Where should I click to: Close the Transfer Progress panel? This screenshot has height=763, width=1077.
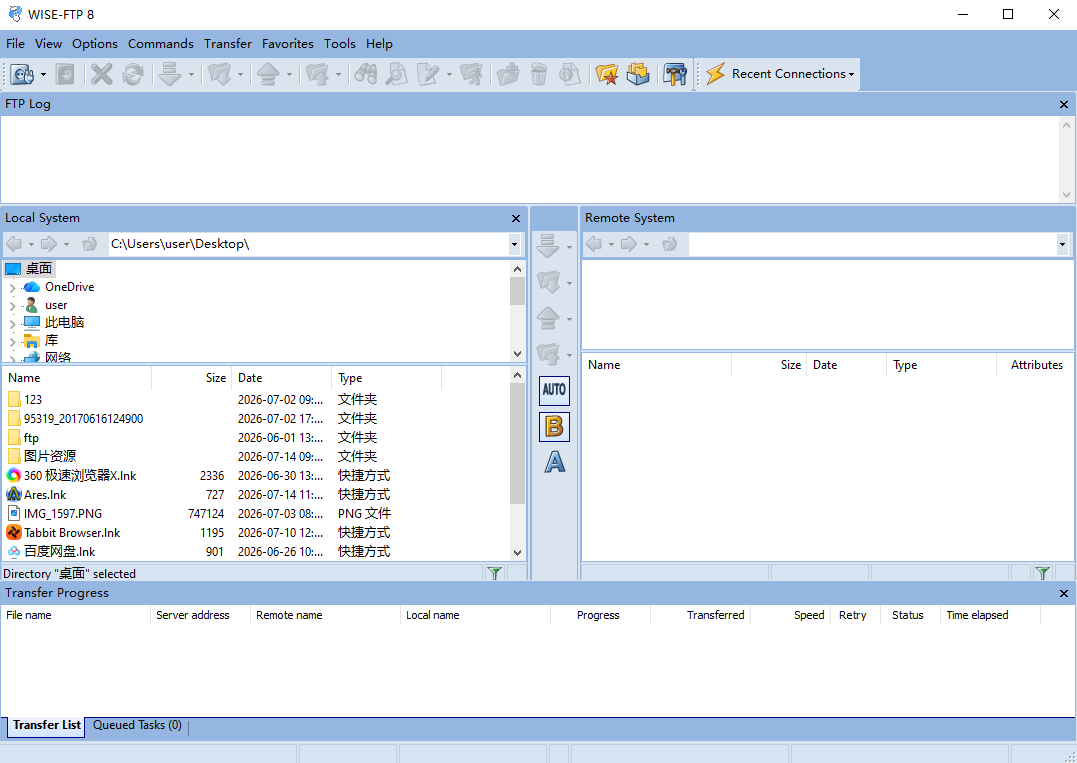coord(1064,593)
